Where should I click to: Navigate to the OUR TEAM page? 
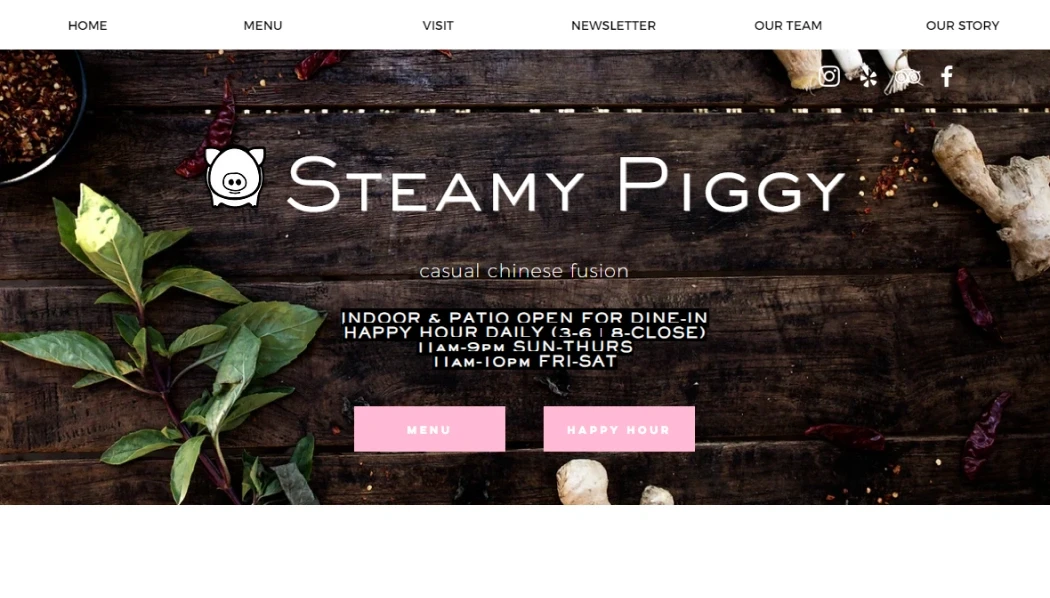tap(788, 25)
